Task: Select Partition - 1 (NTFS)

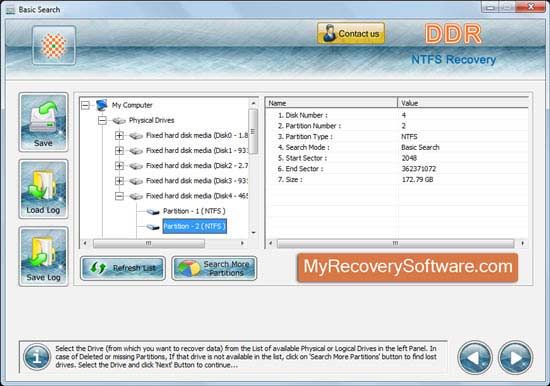Action: pyautogui.click(x=194, y=211)
